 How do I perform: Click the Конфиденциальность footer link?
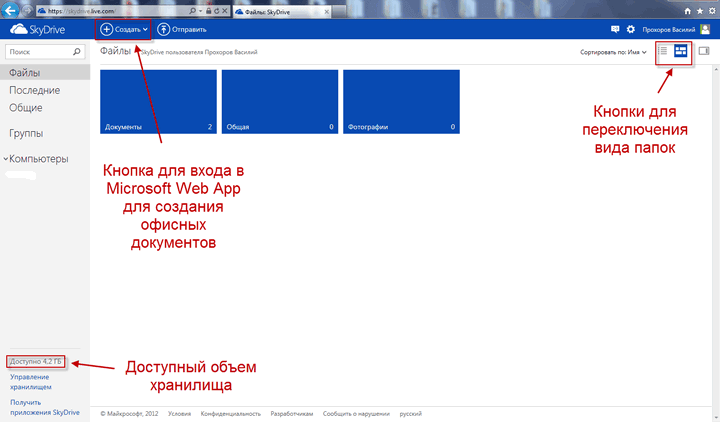(230, 413)
